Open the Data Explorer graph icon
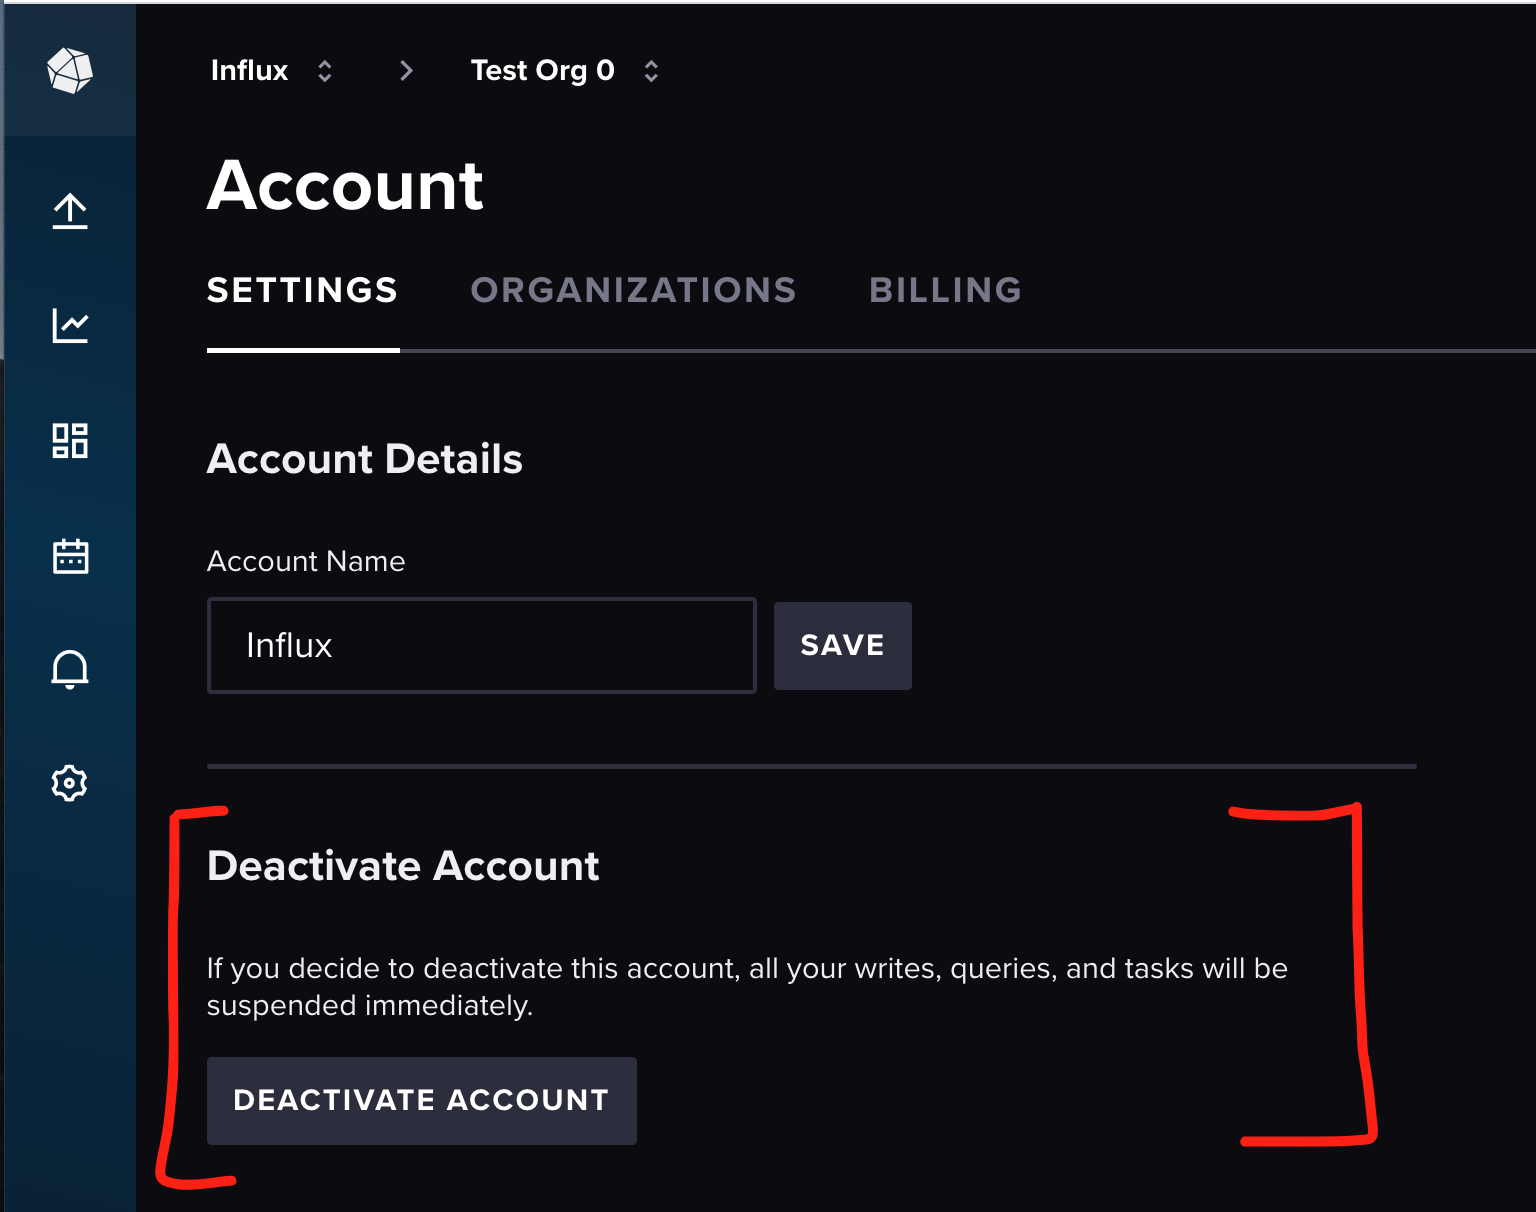The image size is (1536, 1212). pyautogui.click(x=69, y=325)
